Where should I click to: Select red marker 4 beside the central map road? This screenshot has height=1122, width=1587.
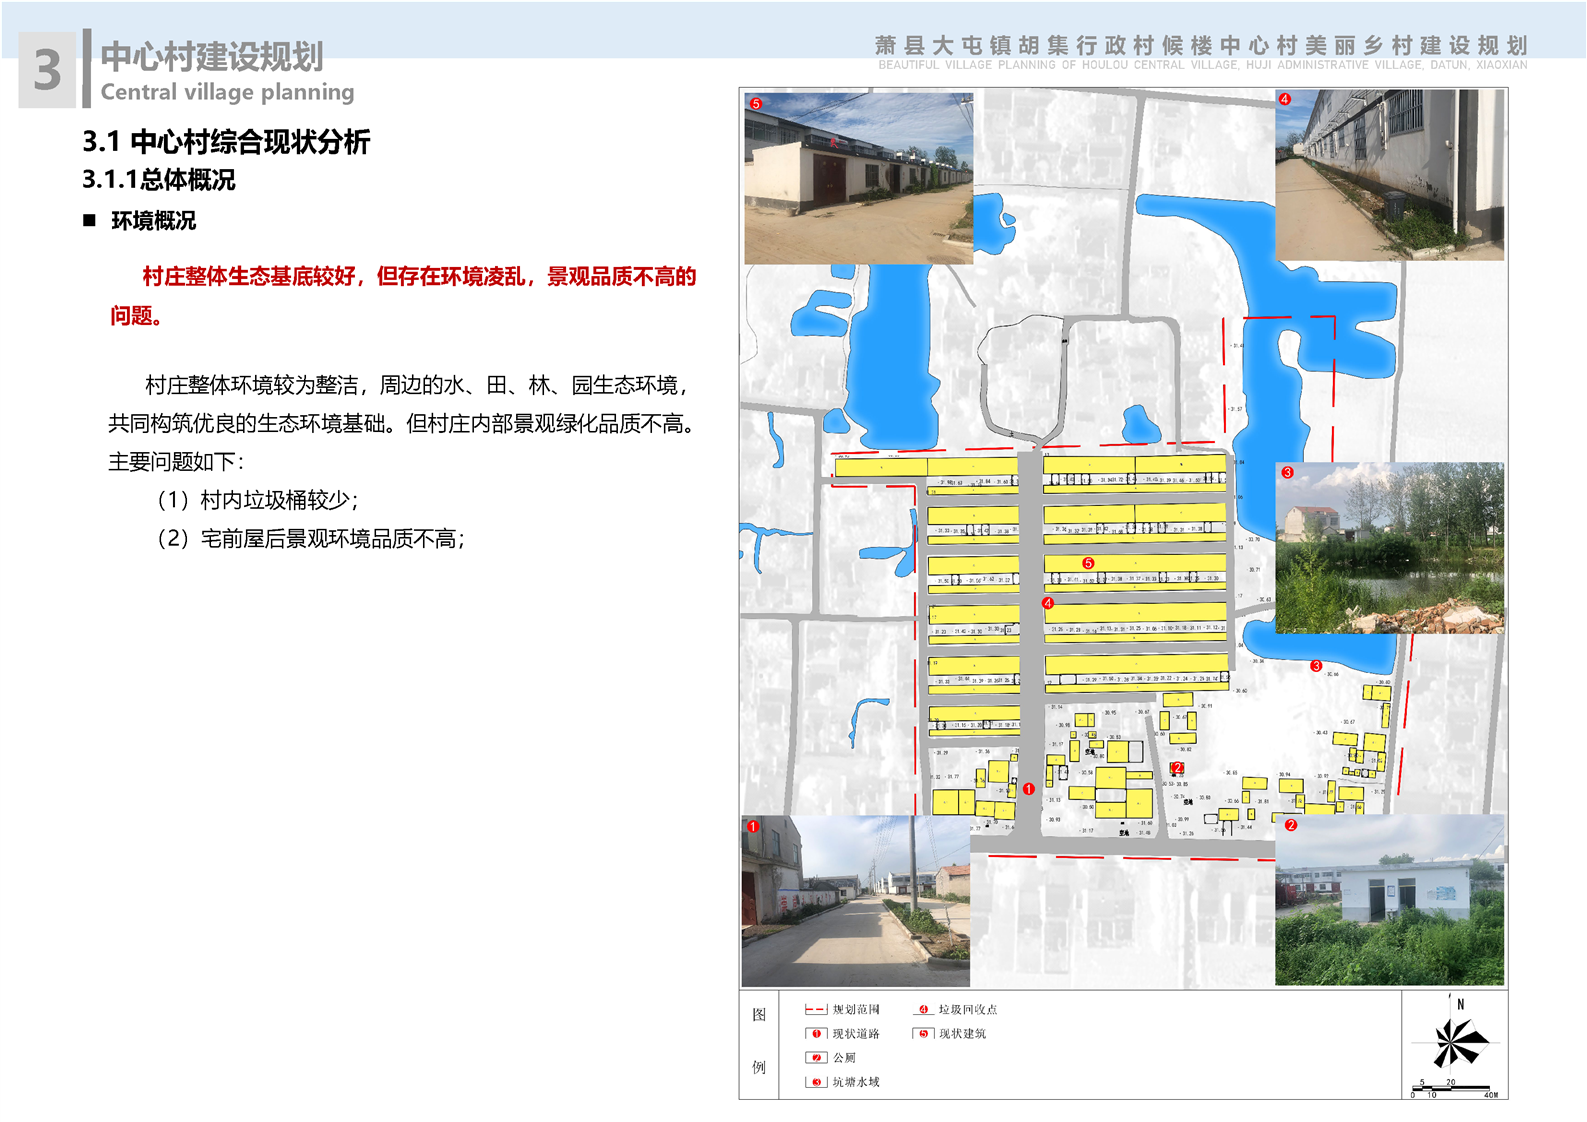pyautogui.click(x=1048, y=603)
